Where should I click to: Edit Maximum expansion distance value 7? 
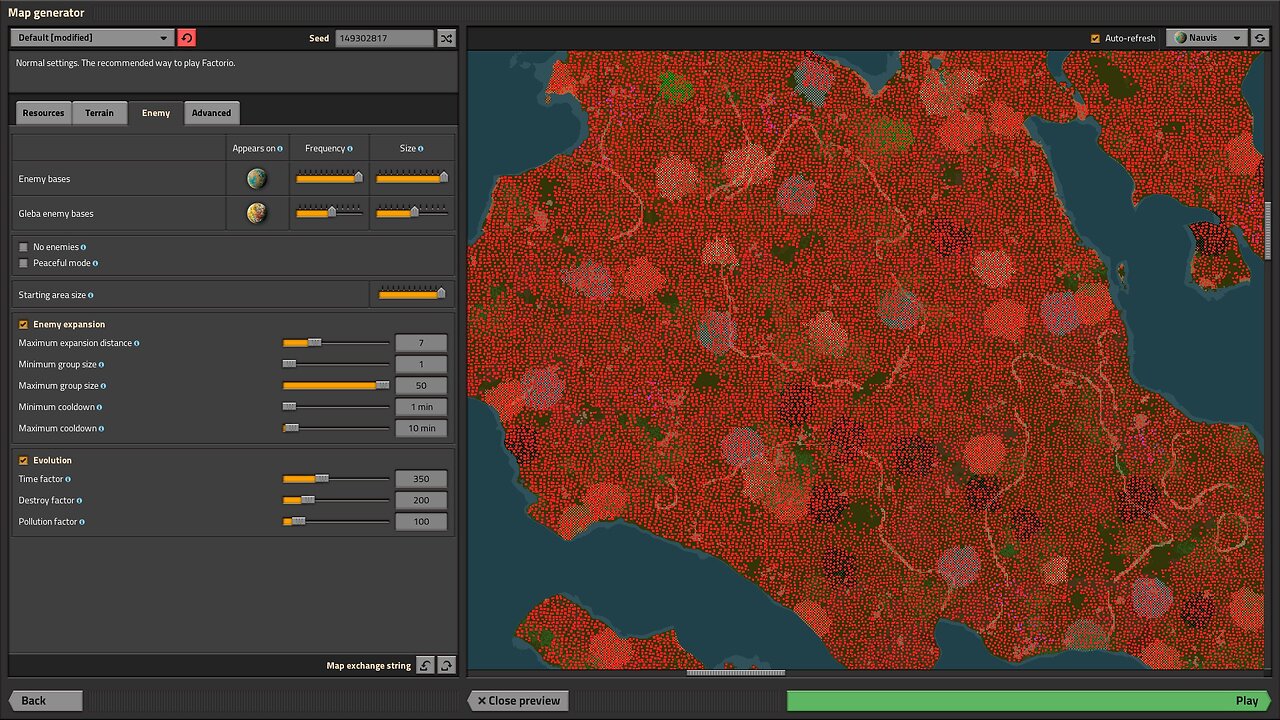421,343
